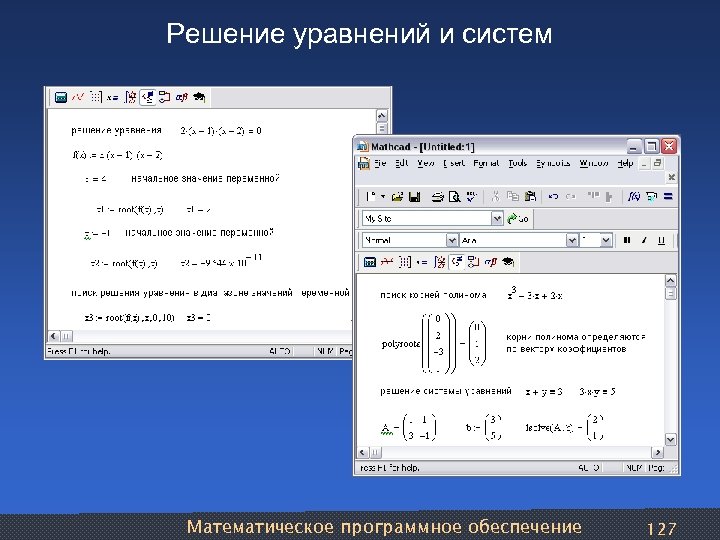Open Matrix toolbar in back left window
The image size is (720, 540).
coord(96,97)
